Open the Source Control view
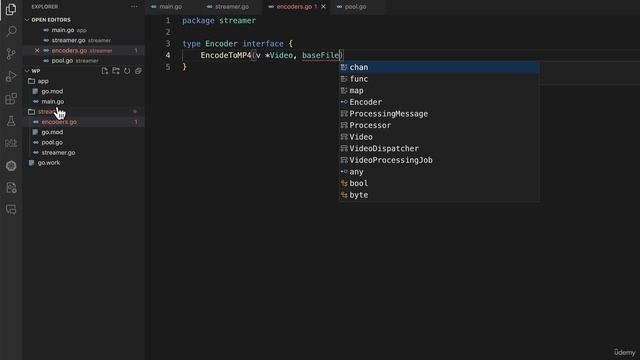This screenshot has height=360, width=640. tap(11, 53)
